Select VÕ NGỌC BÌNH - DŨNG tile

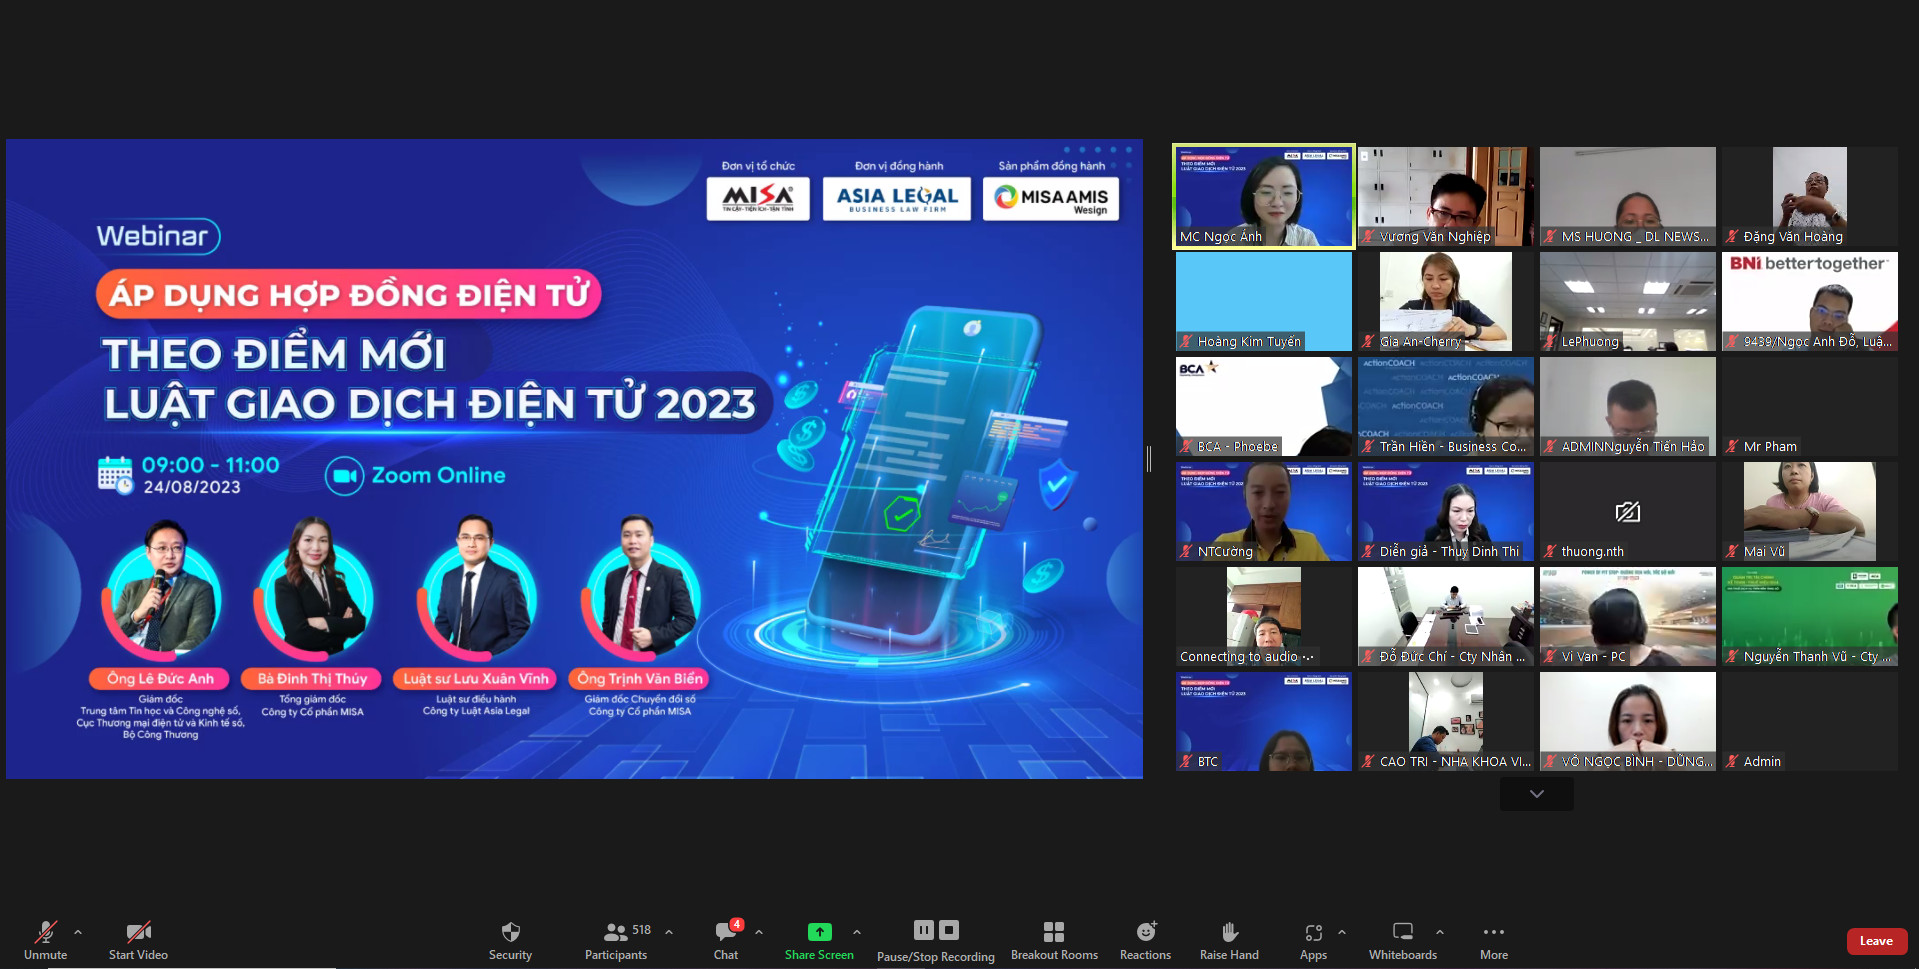(x=1628, y=721)
